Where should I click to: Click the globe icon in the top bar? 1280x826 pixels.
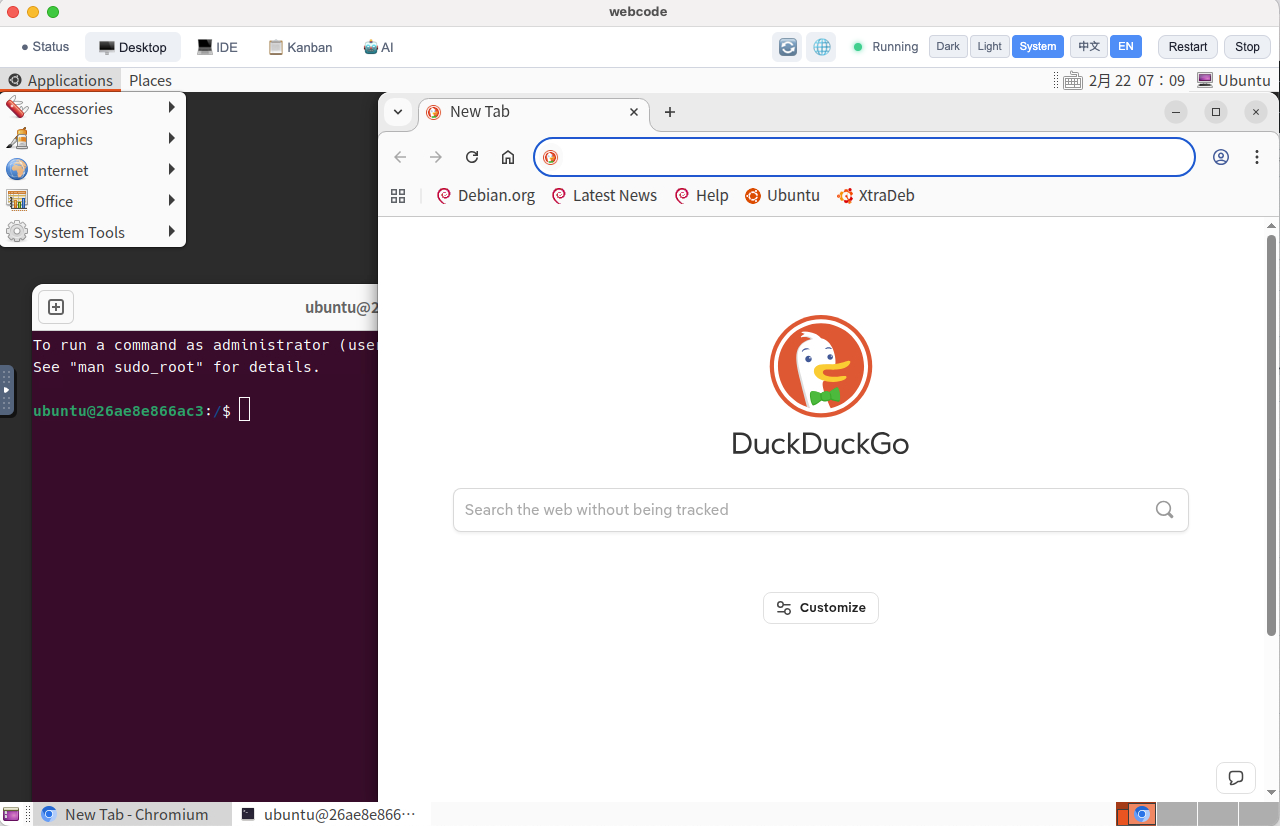821,46
